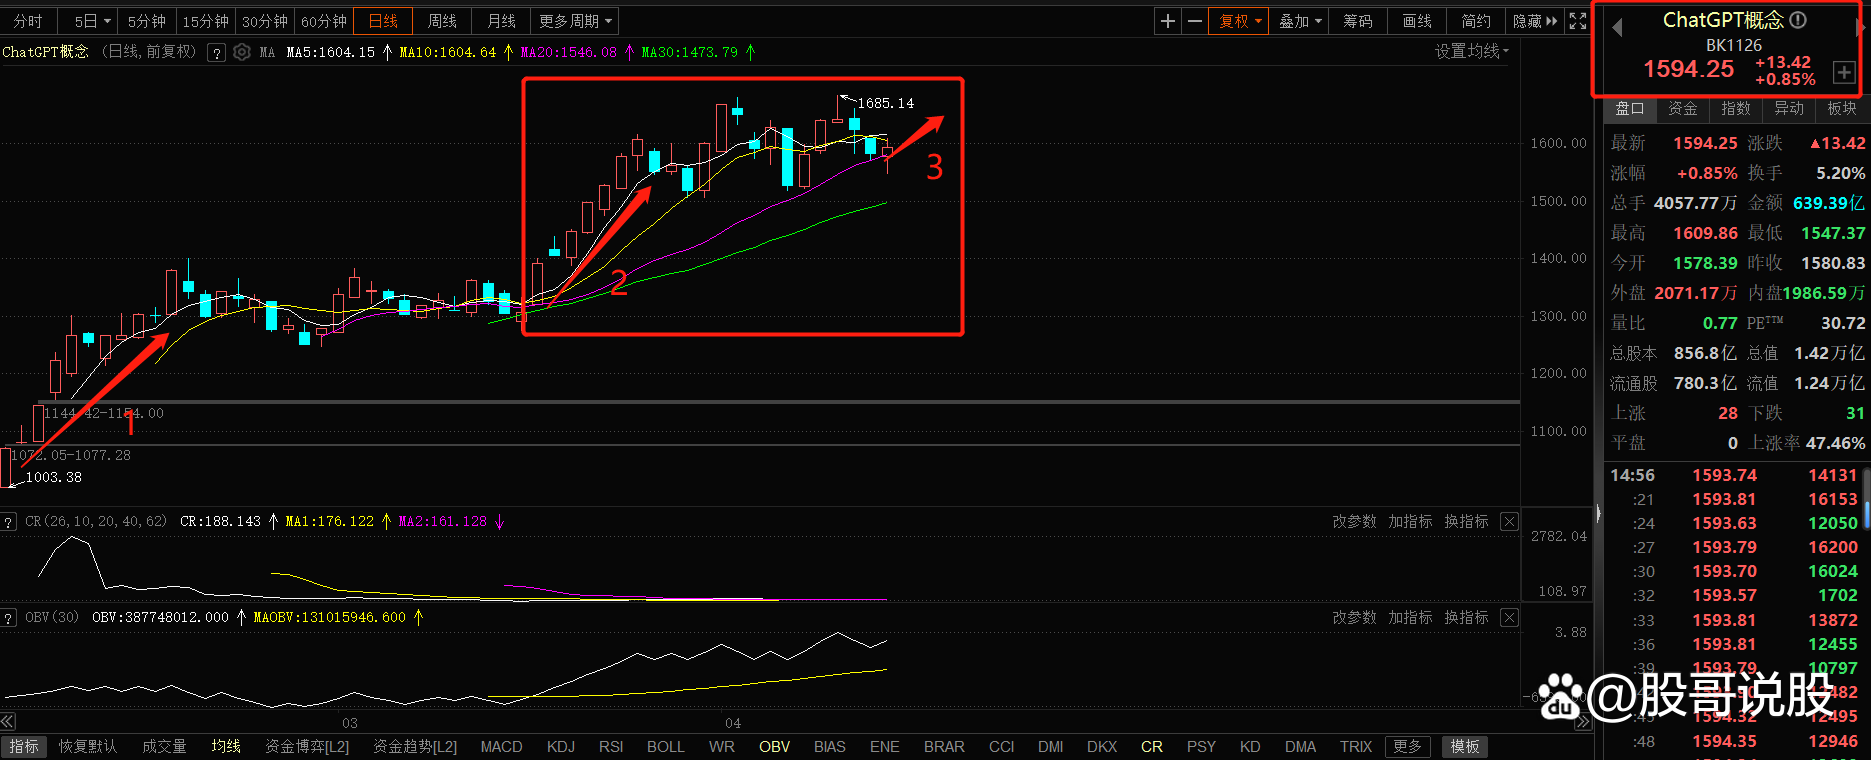Select BIAS indicator
Screen dimensions: 1871x760
tap(830, 747)
